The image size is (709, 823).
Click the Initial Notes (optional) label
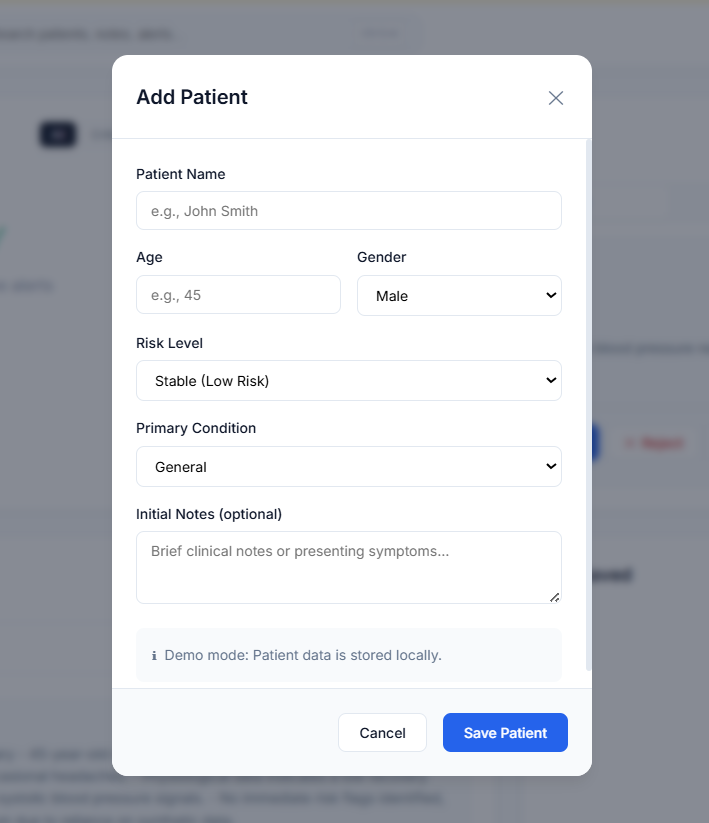coord(209,514)
